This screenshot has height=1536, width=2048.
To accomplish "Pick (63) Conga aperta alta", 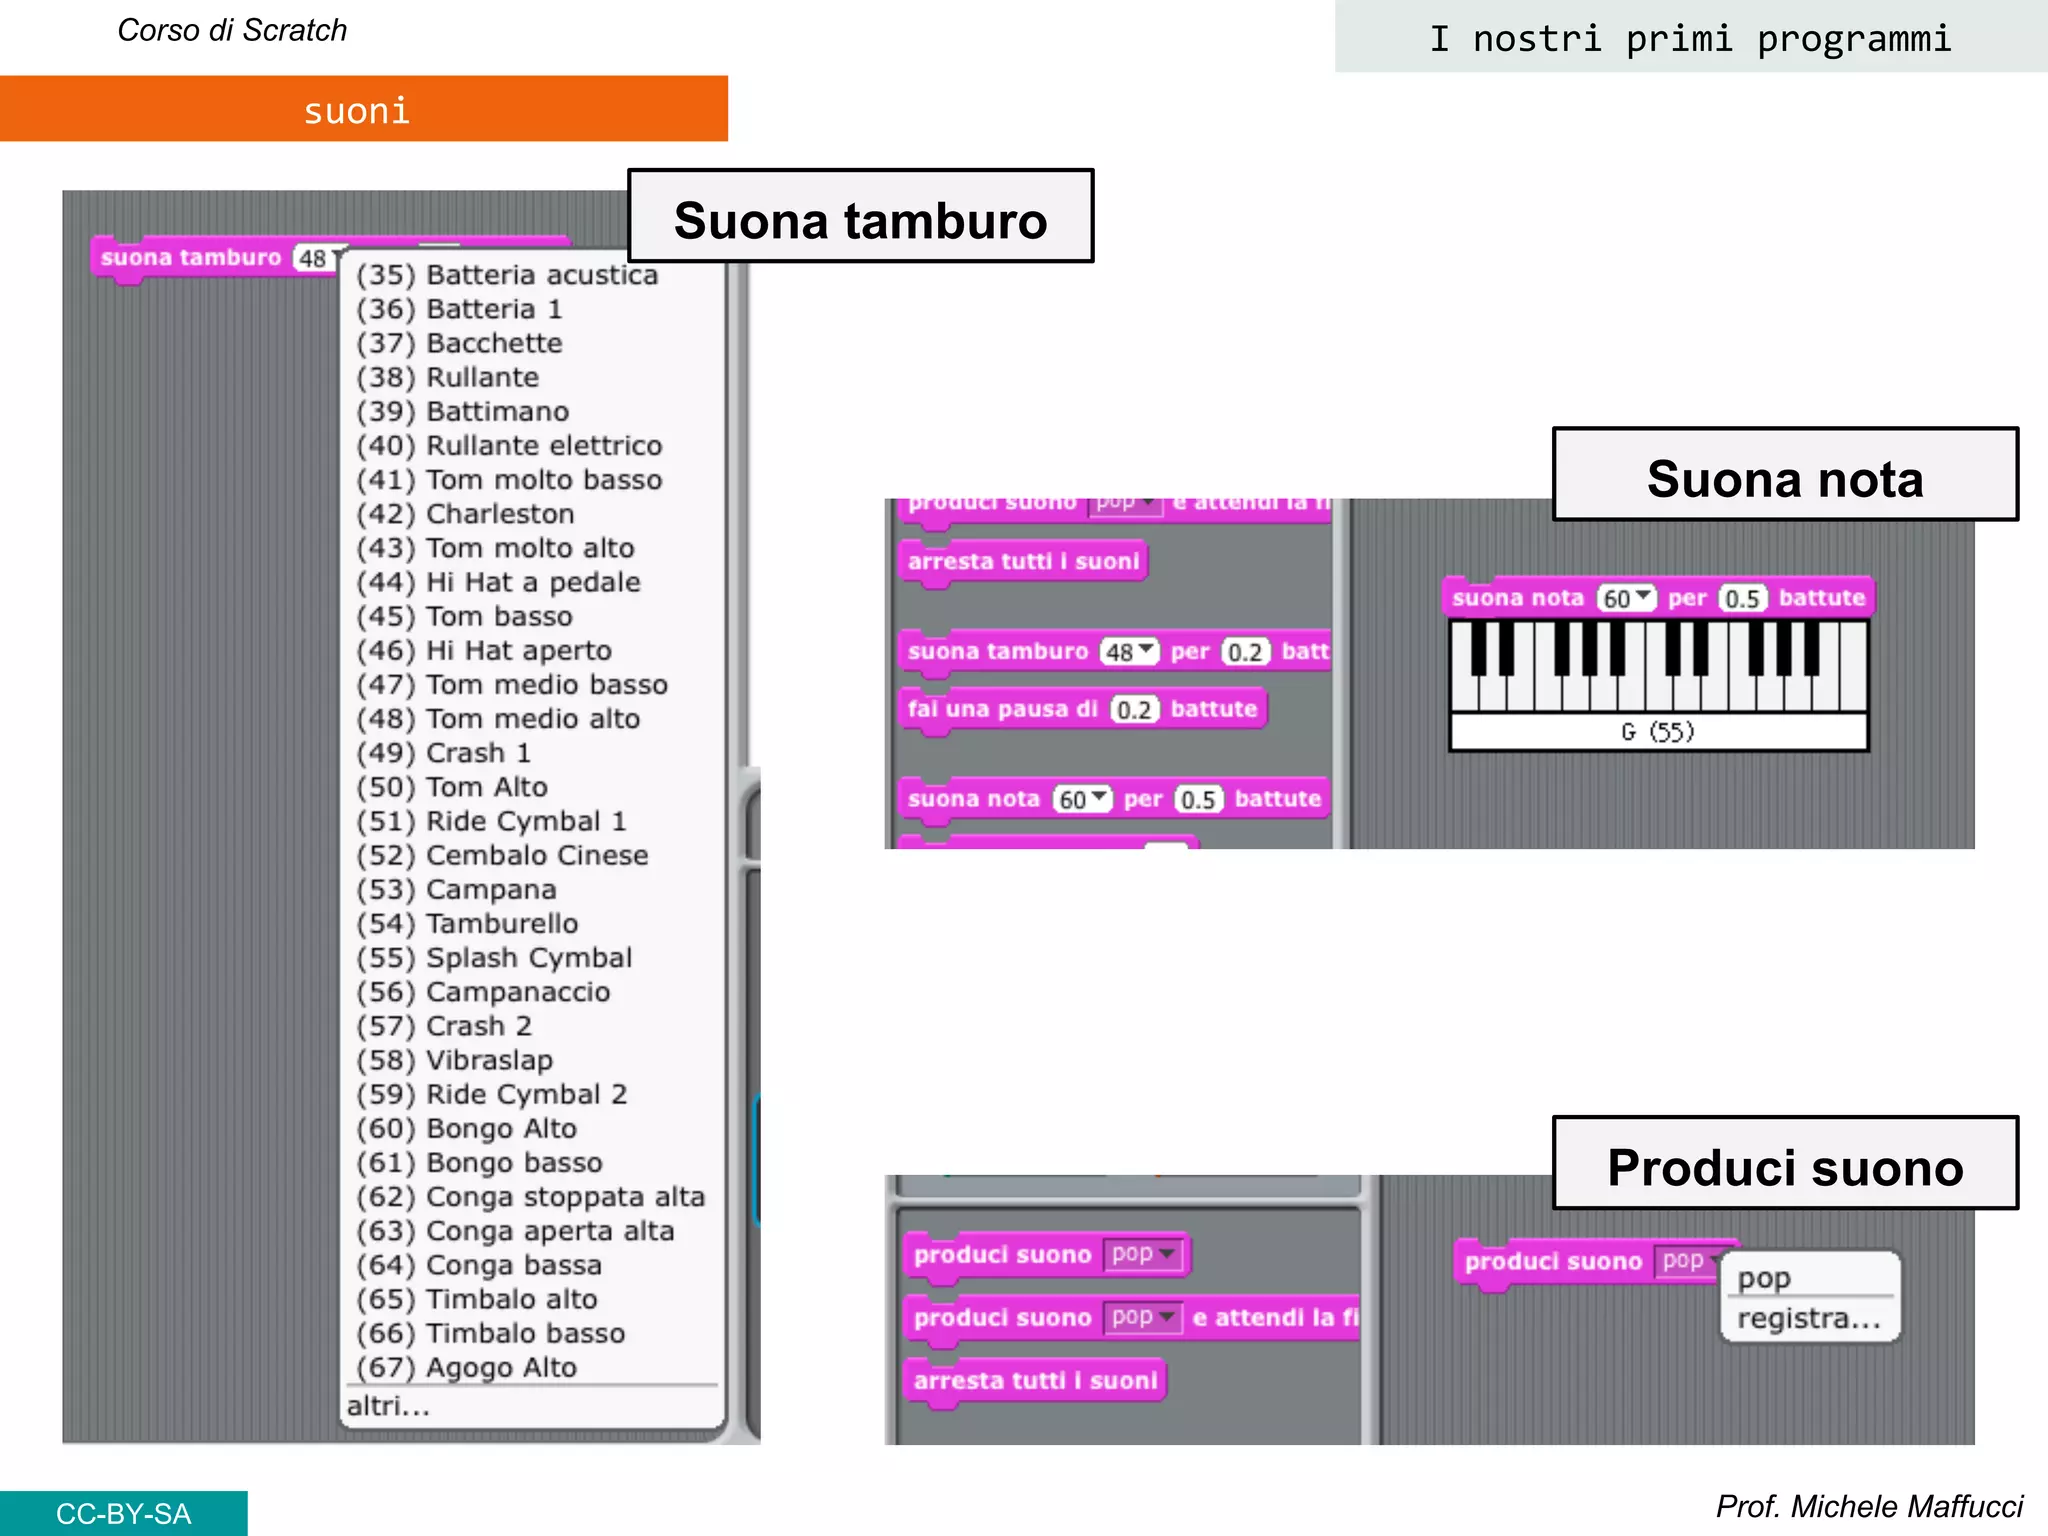I will (x=515, y=1231).
